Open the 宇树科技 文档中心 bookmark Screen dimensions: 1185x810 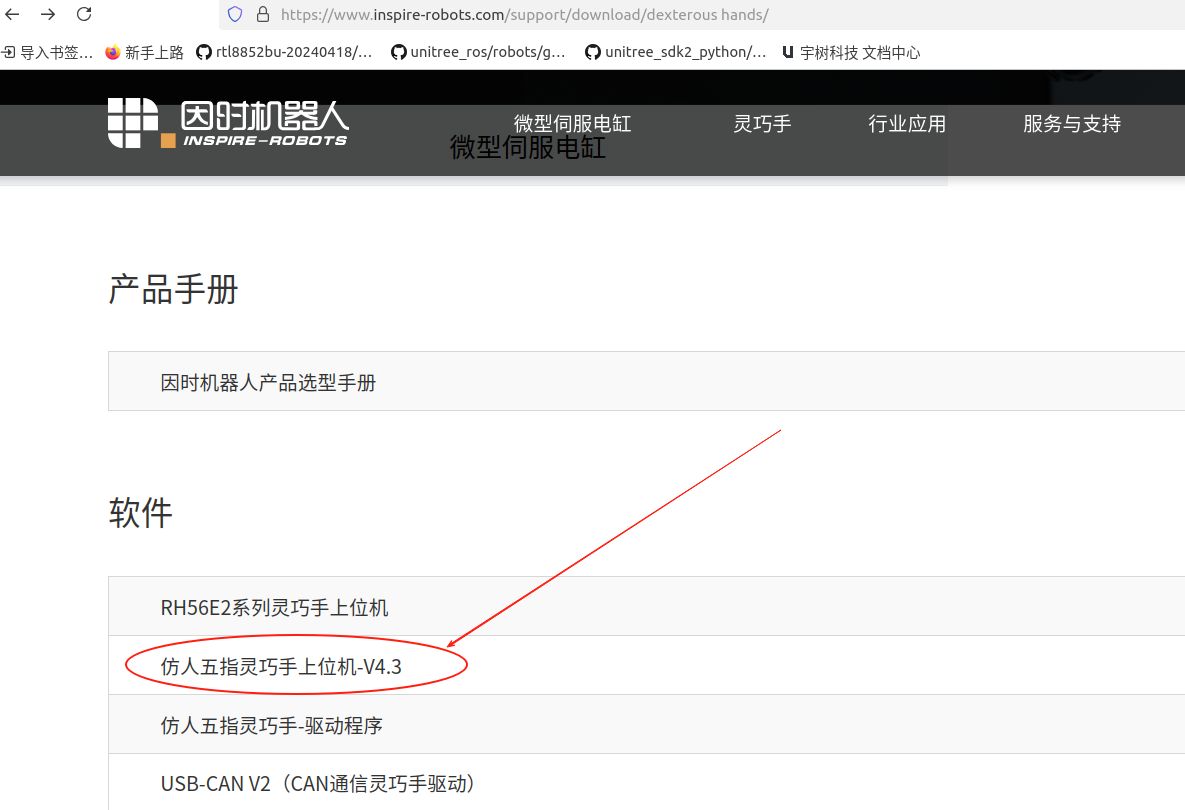coord(851,52)
